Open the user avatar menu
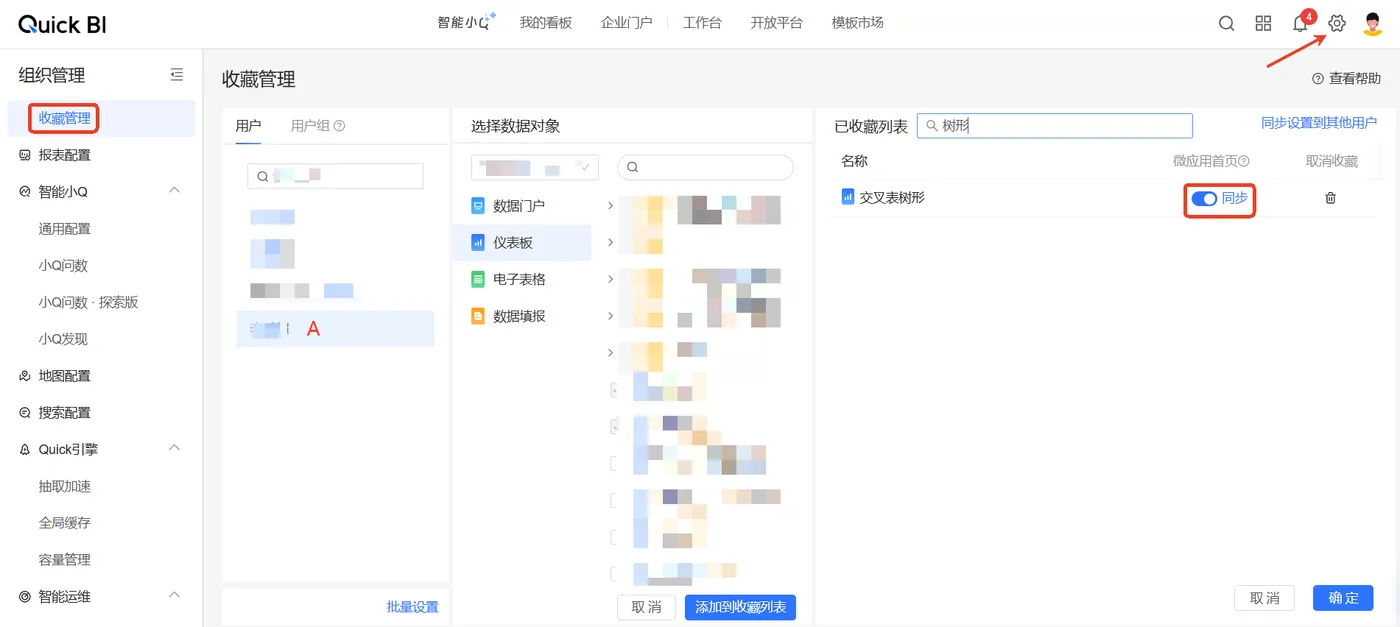Screen dimensions: 1400x627 tap(1373, 23)
